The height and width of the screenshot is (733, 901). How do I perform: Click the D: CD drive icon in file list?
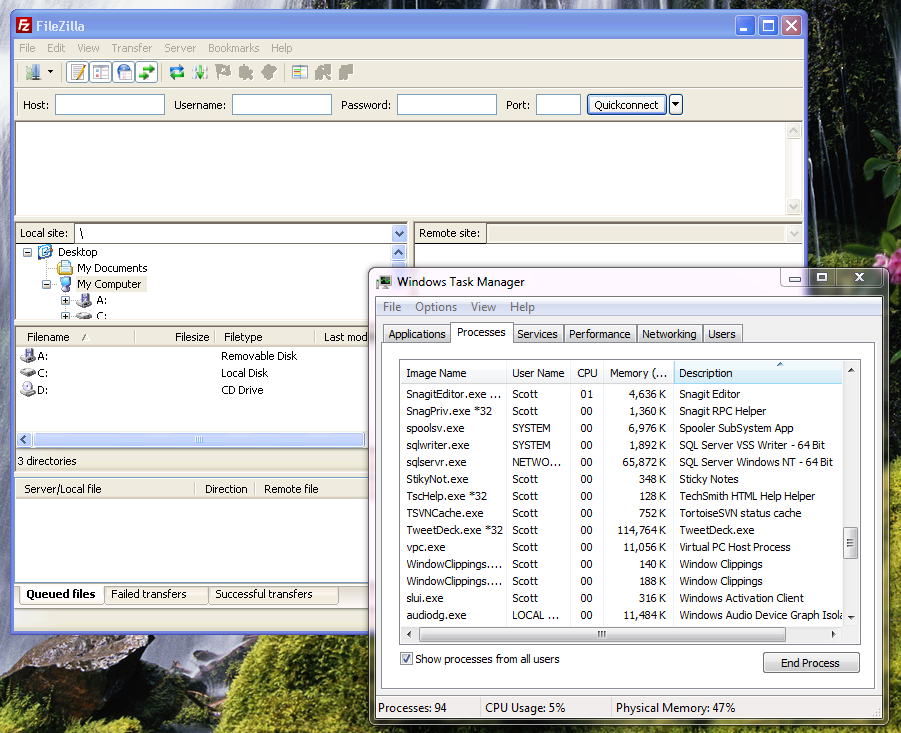click(28, 389)
